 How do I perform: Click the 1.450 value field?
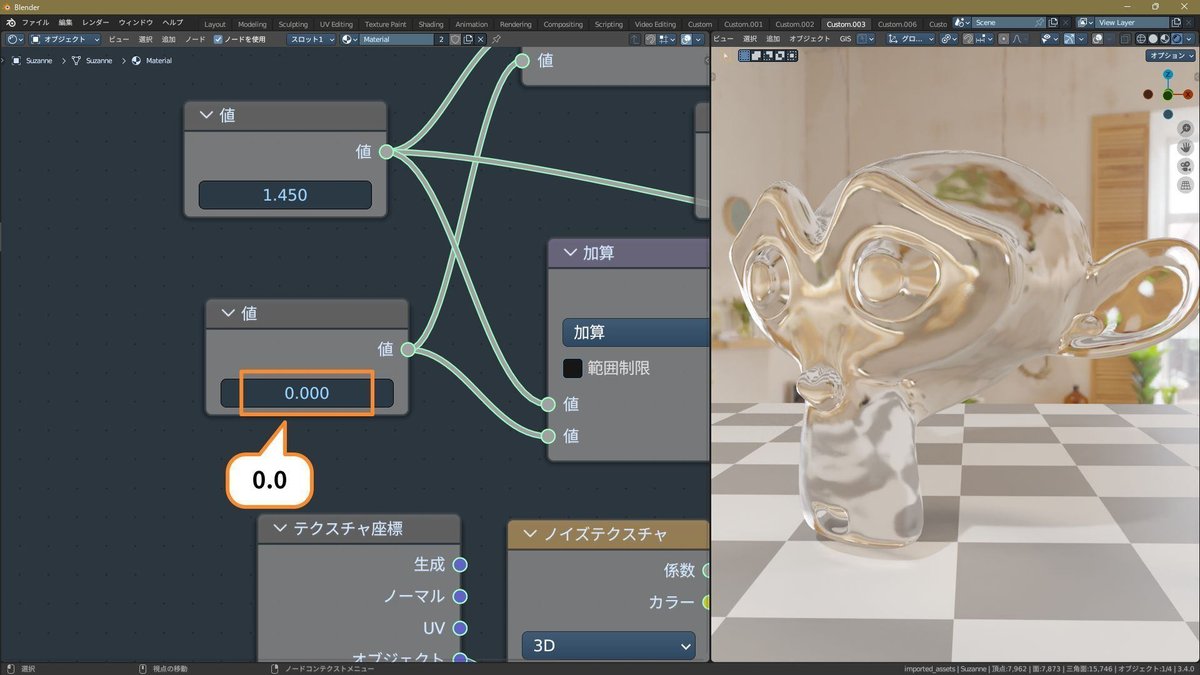pos(285,195)
